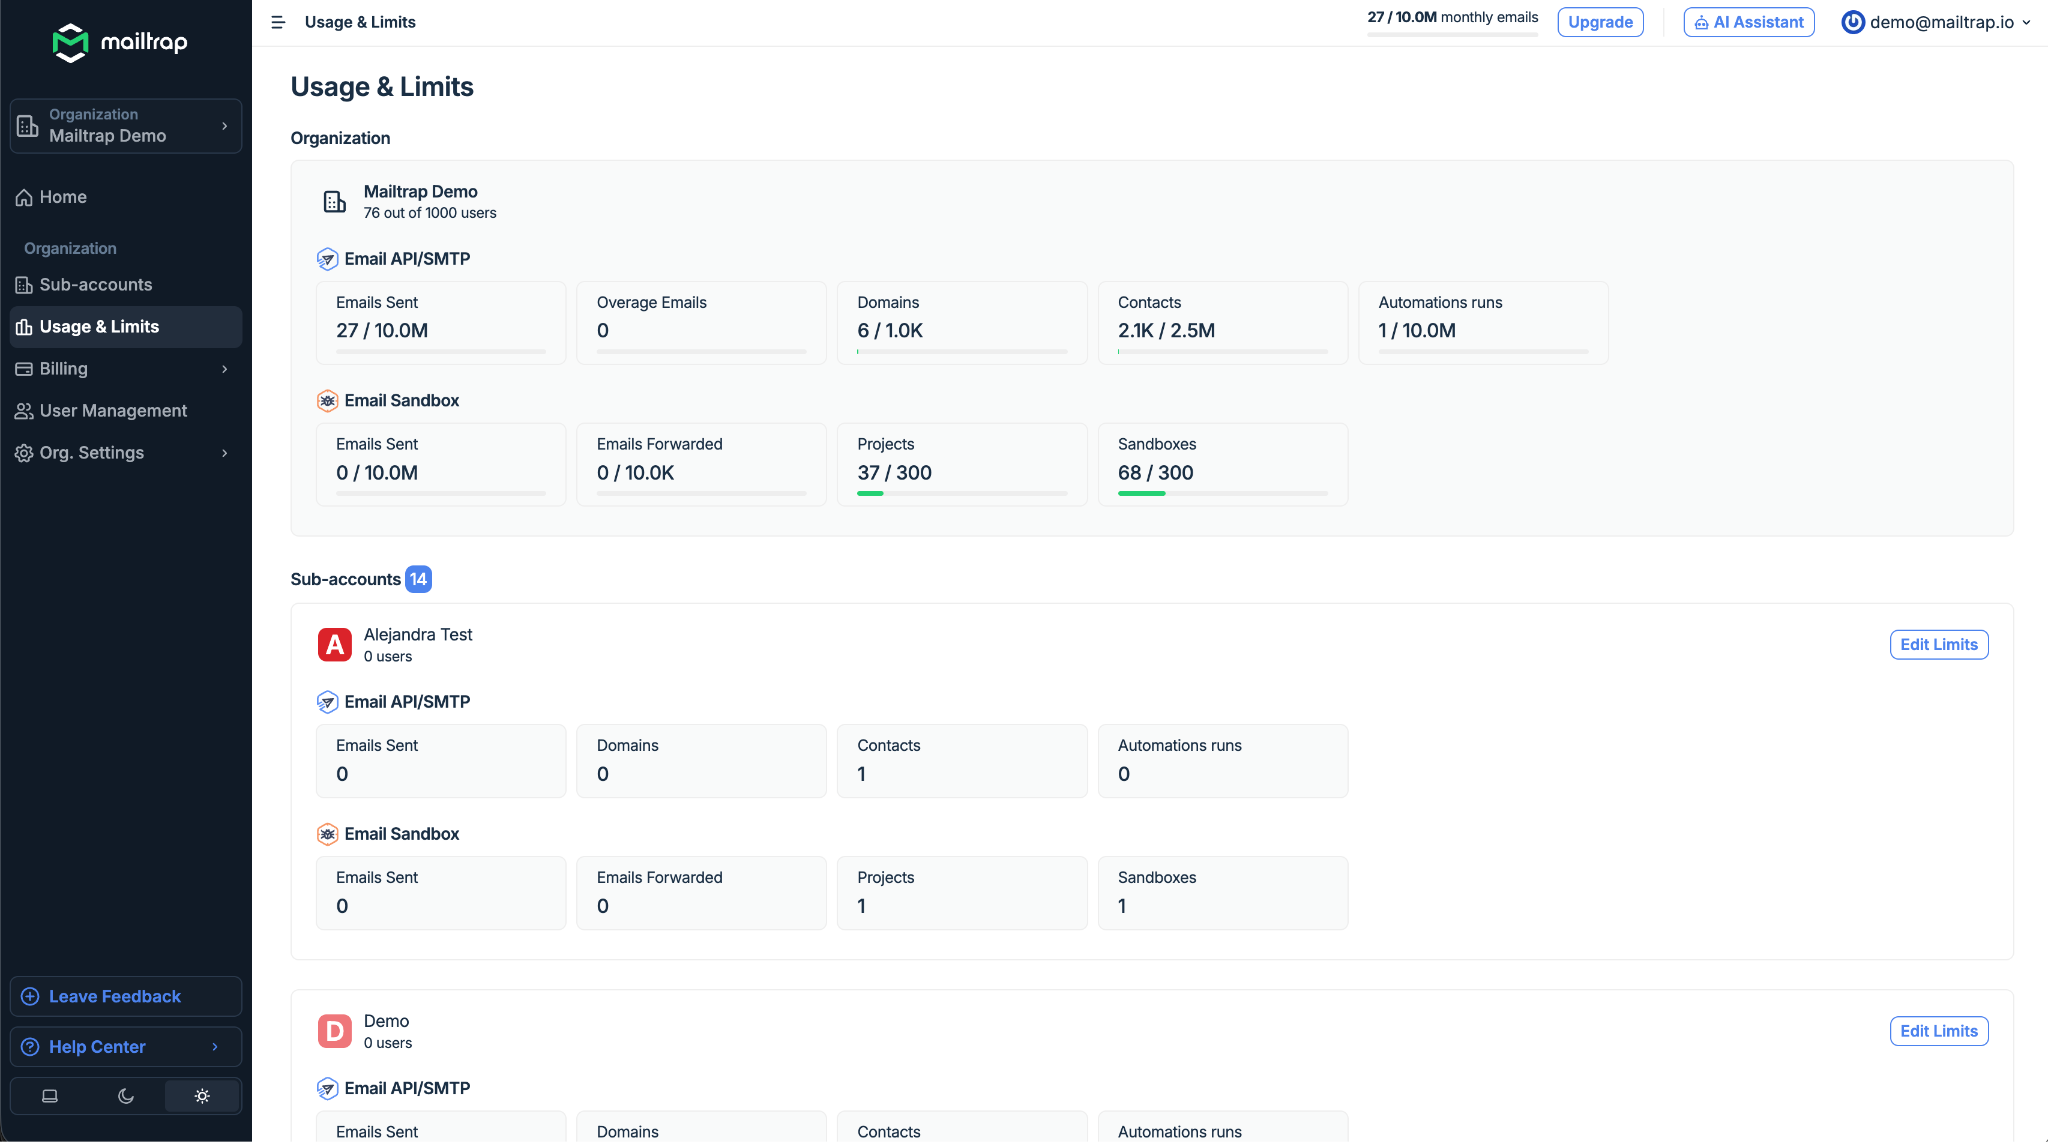Click the Demo sub-account D avatar
This screenshot has width=2048, height=1142.
click(x=335, y=1031)
